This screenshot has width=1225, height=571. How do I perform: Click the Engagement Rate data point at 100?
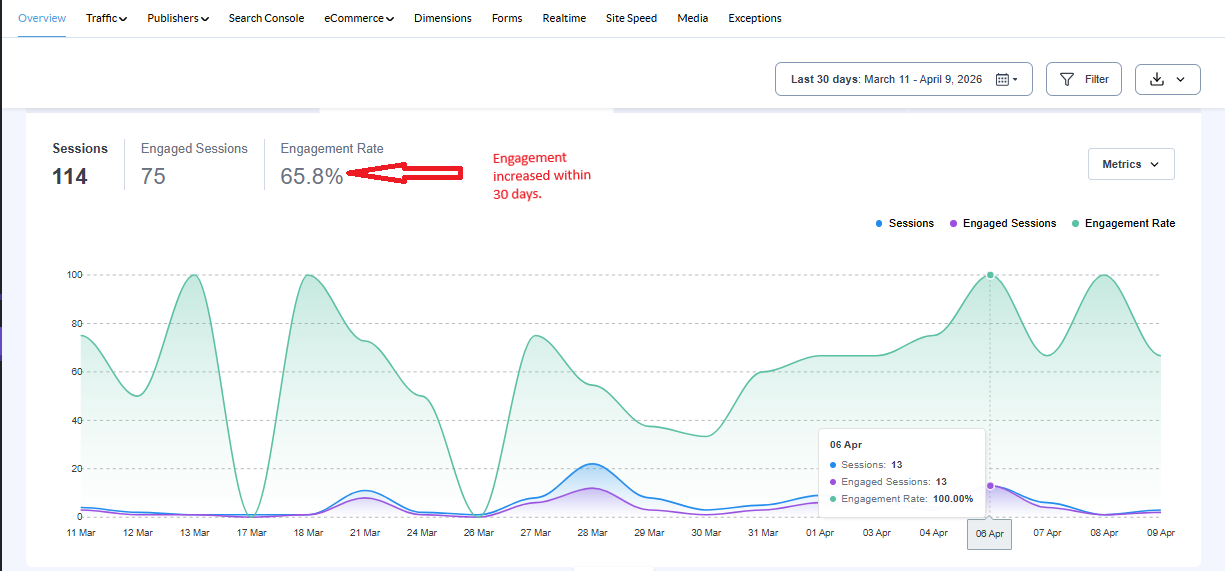(x=990, y=274)
